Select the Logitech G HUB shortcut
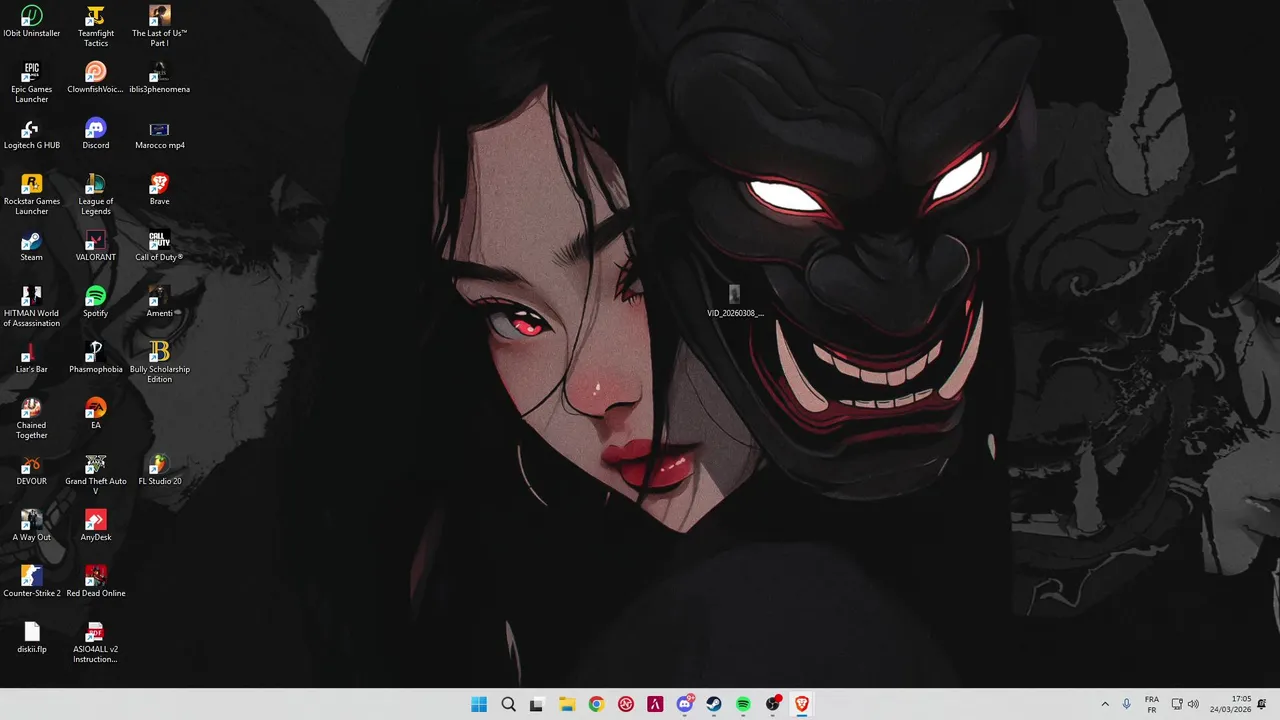 pyautogui.click(x=32, y=134)
